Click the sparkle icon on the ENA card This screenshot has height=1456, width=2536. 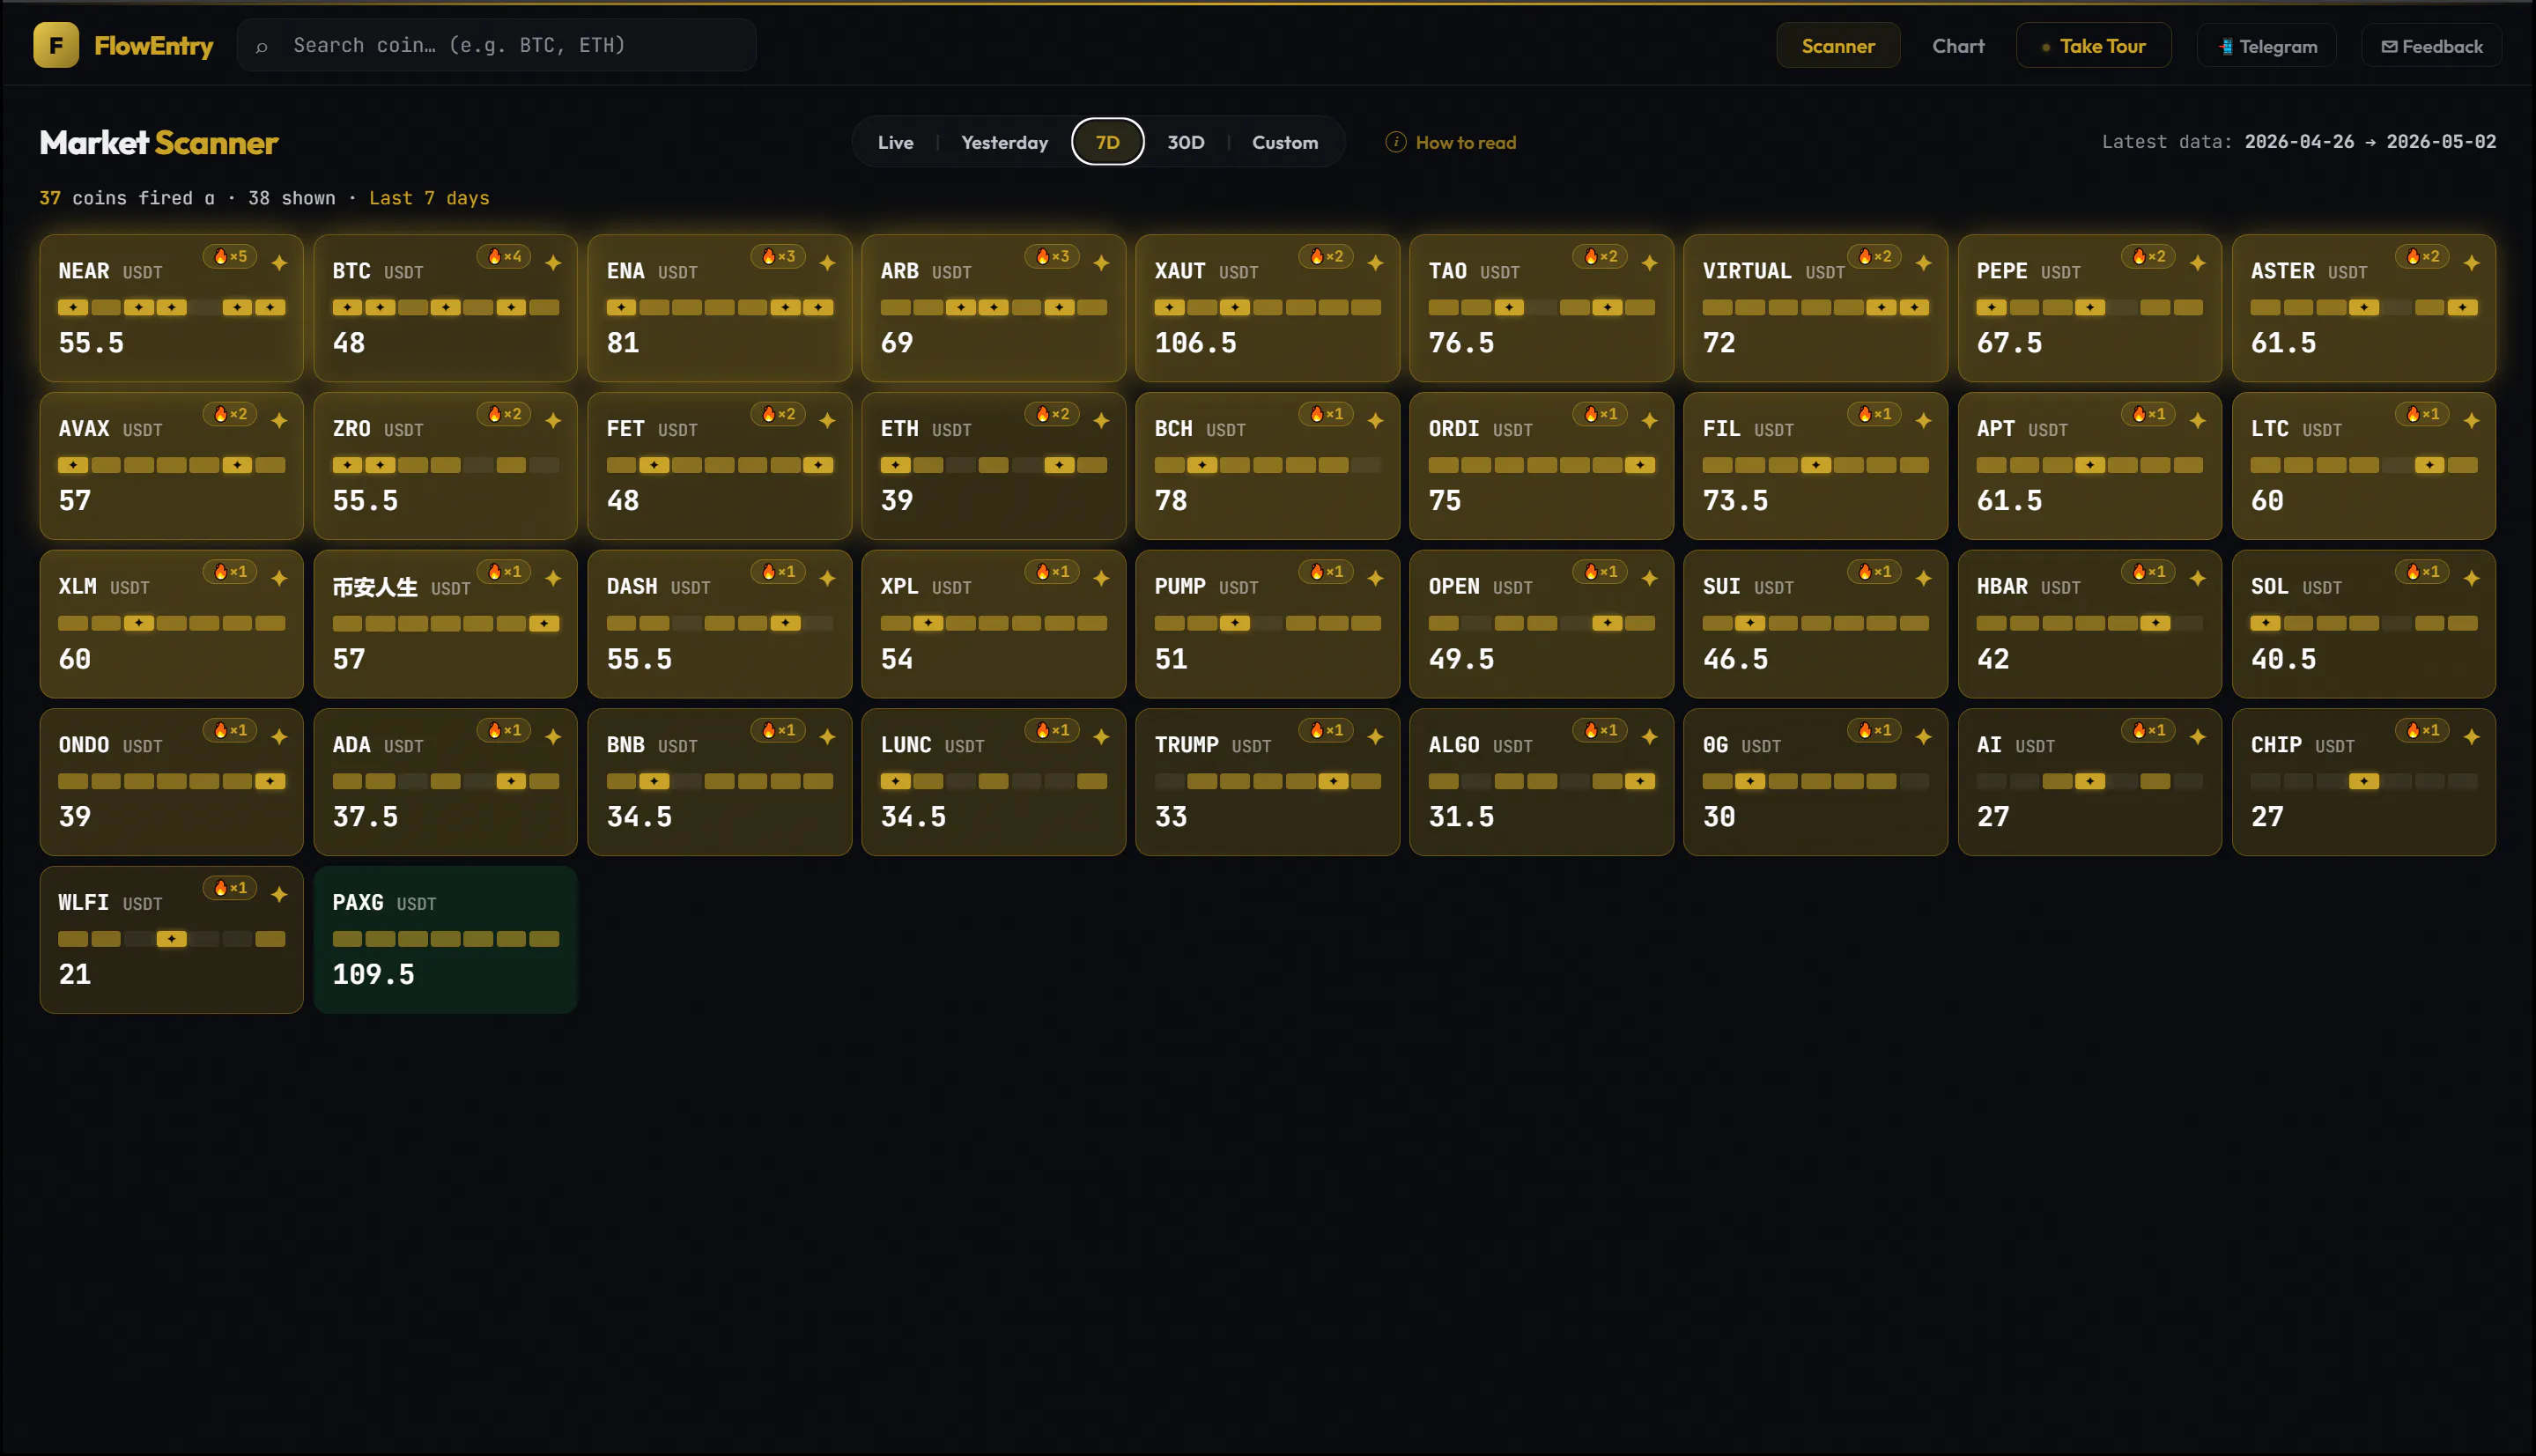pos(828,263)
